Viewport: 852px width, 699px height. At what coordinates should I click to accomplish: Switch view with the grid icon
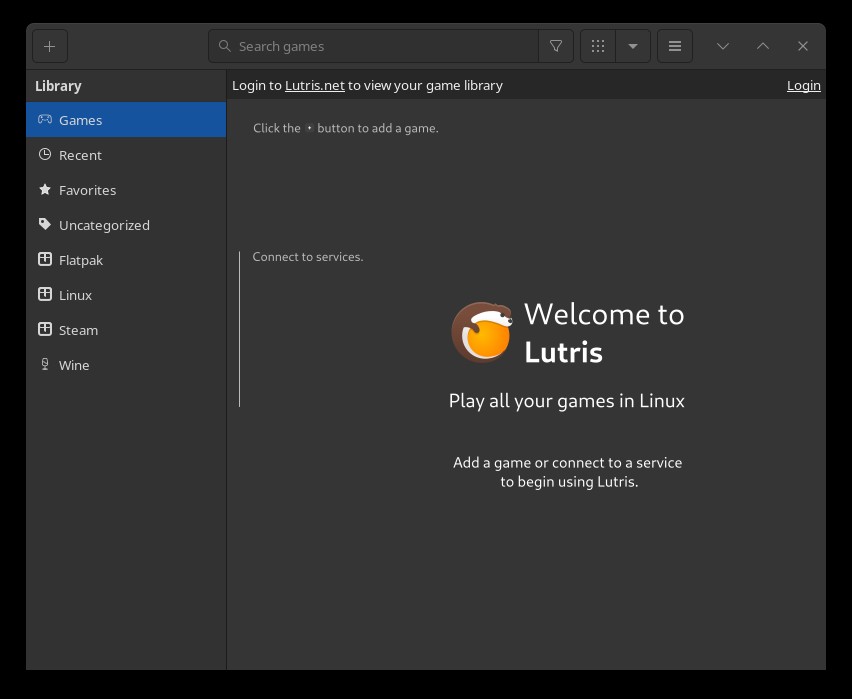598,46
